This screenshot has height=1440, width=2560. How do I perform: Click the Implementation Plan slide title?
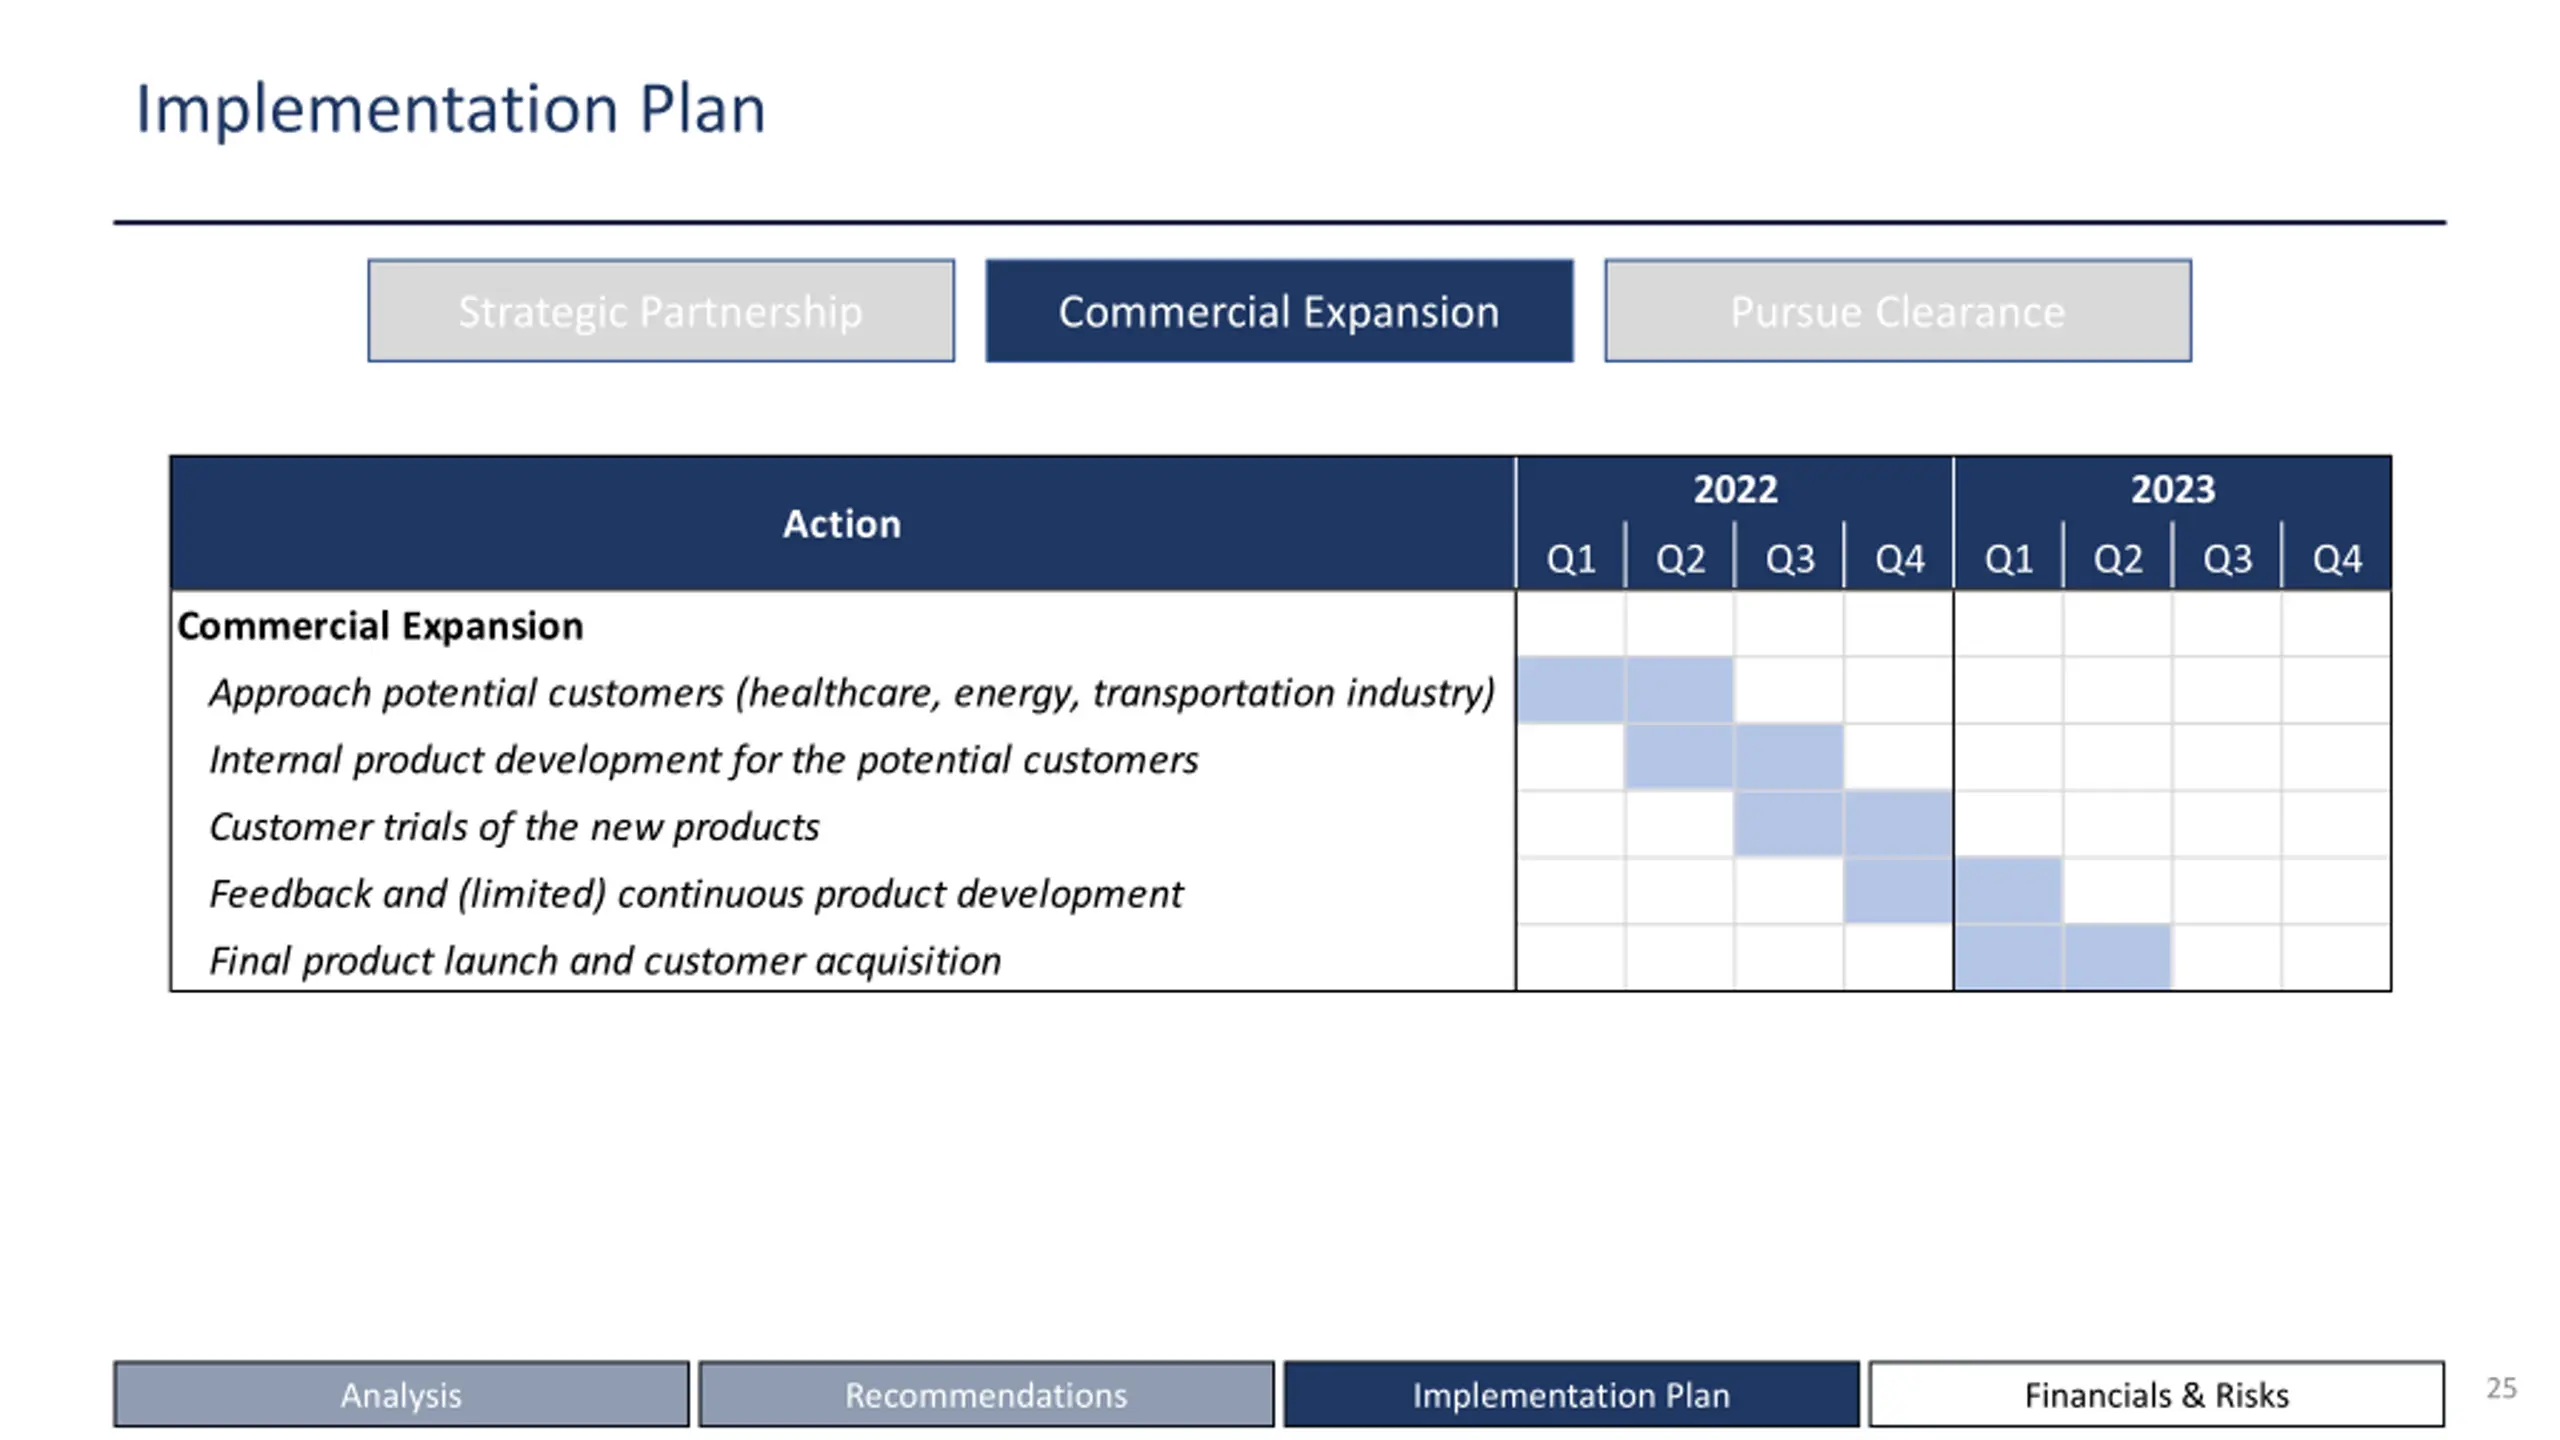tap(450, 109)
